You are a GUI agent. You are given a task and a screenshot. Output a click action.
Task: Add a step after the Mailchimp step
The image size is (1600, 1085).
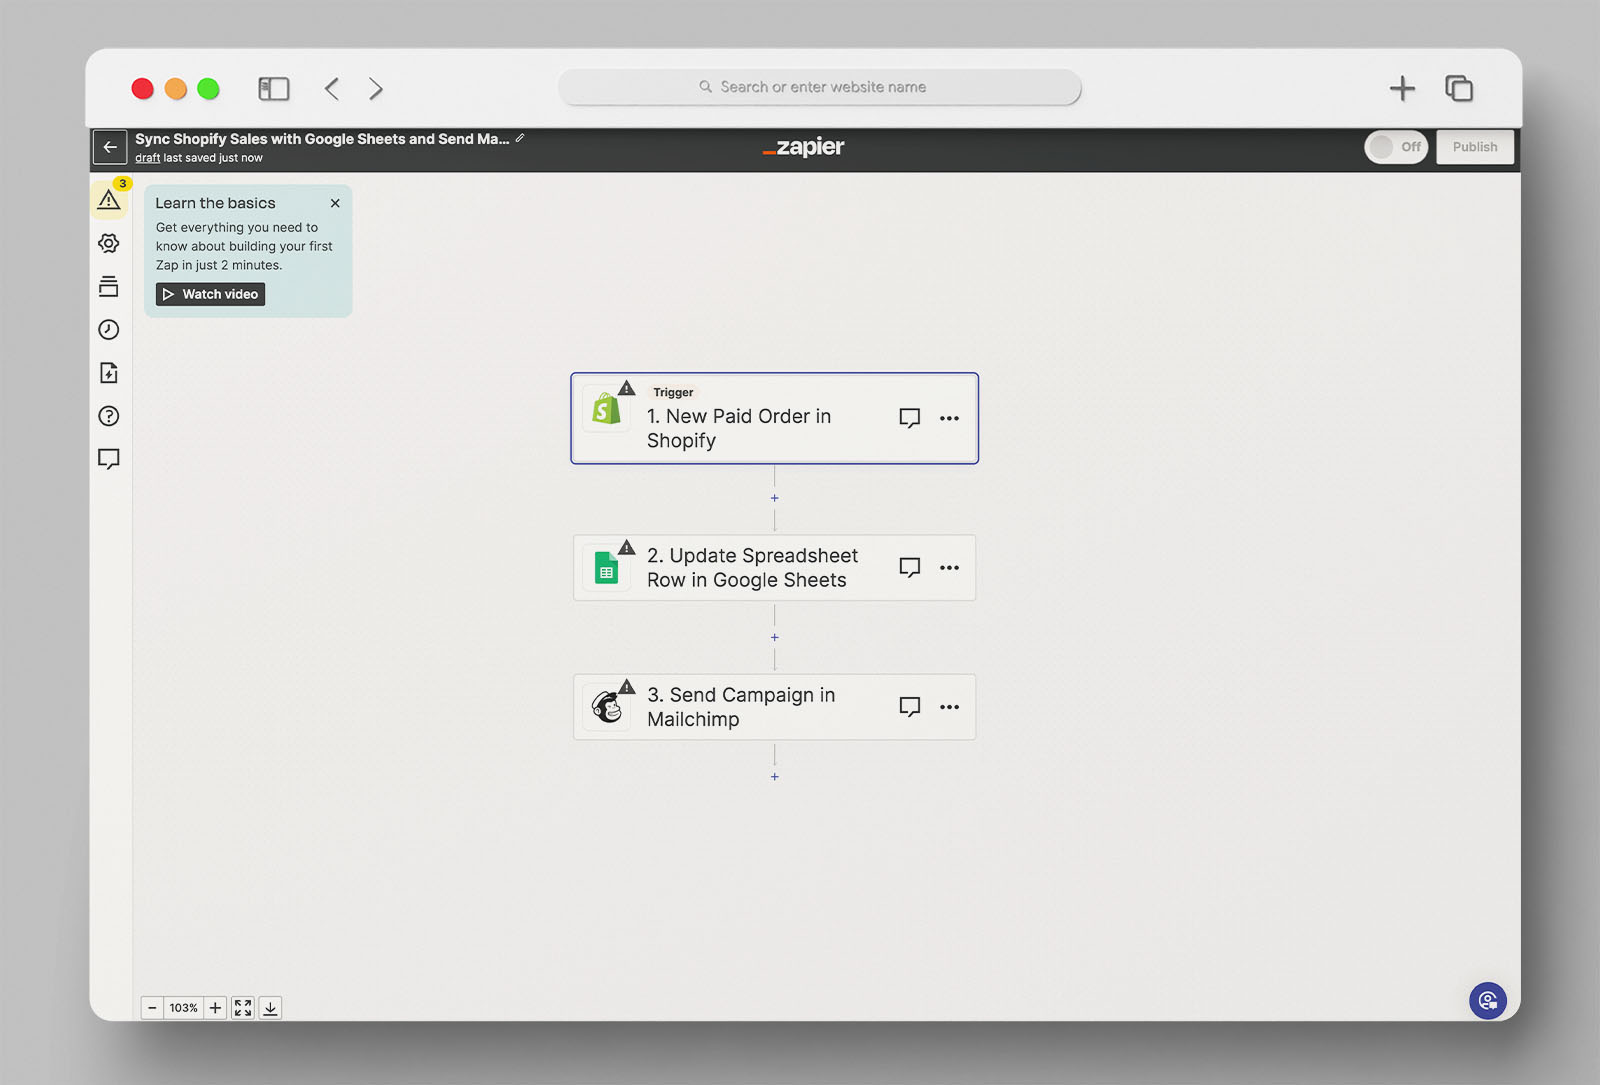click(774, 776)
